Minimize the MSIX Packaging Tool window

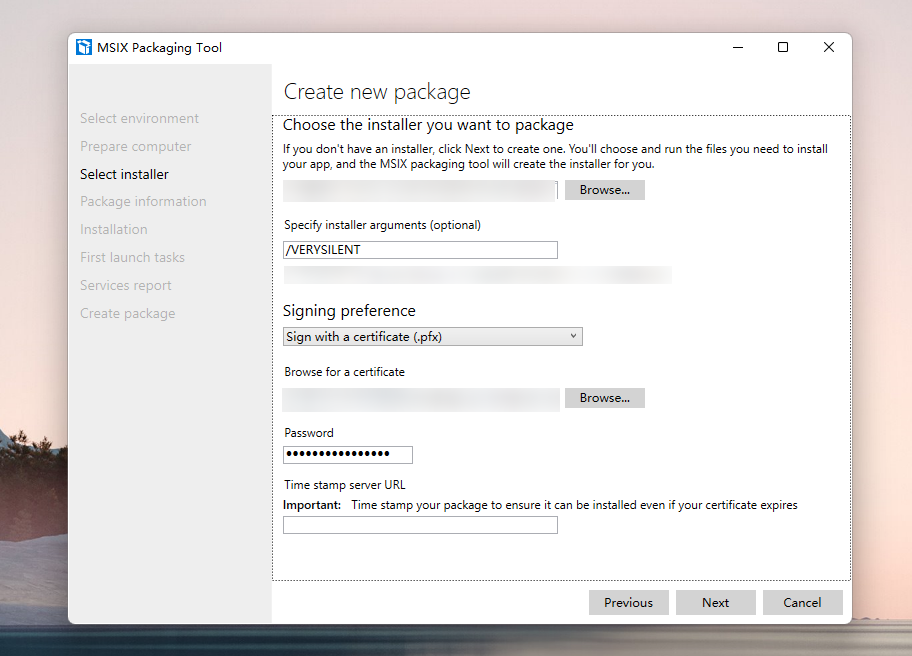pos(738,47)
